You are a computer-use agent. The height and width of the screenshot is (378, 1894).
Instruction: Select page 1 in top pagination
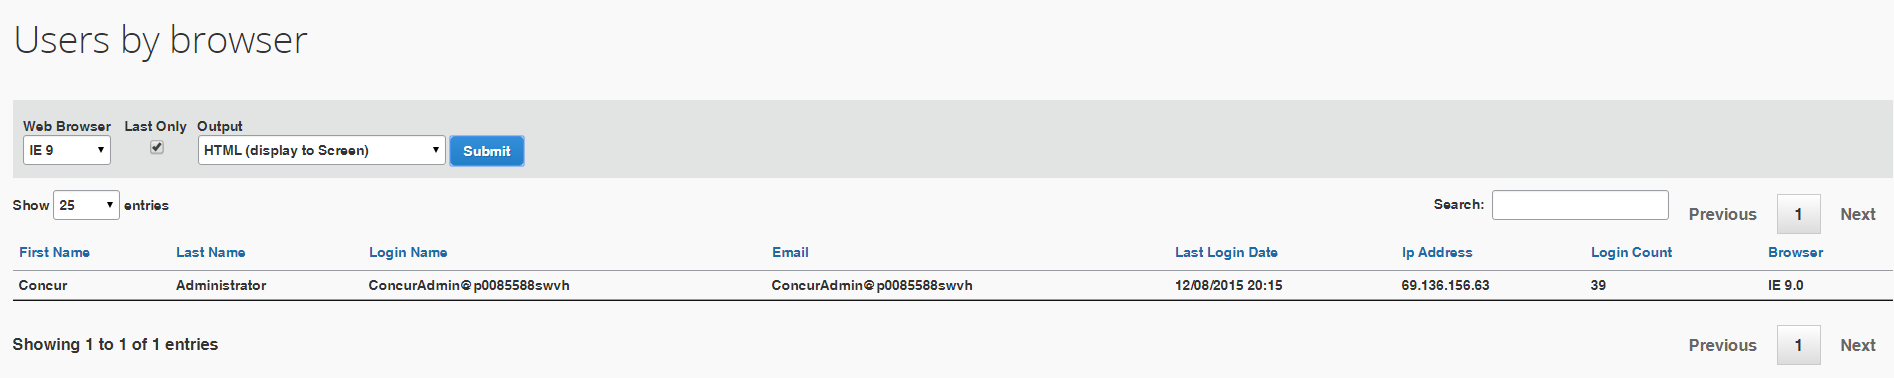(1798, 214)
